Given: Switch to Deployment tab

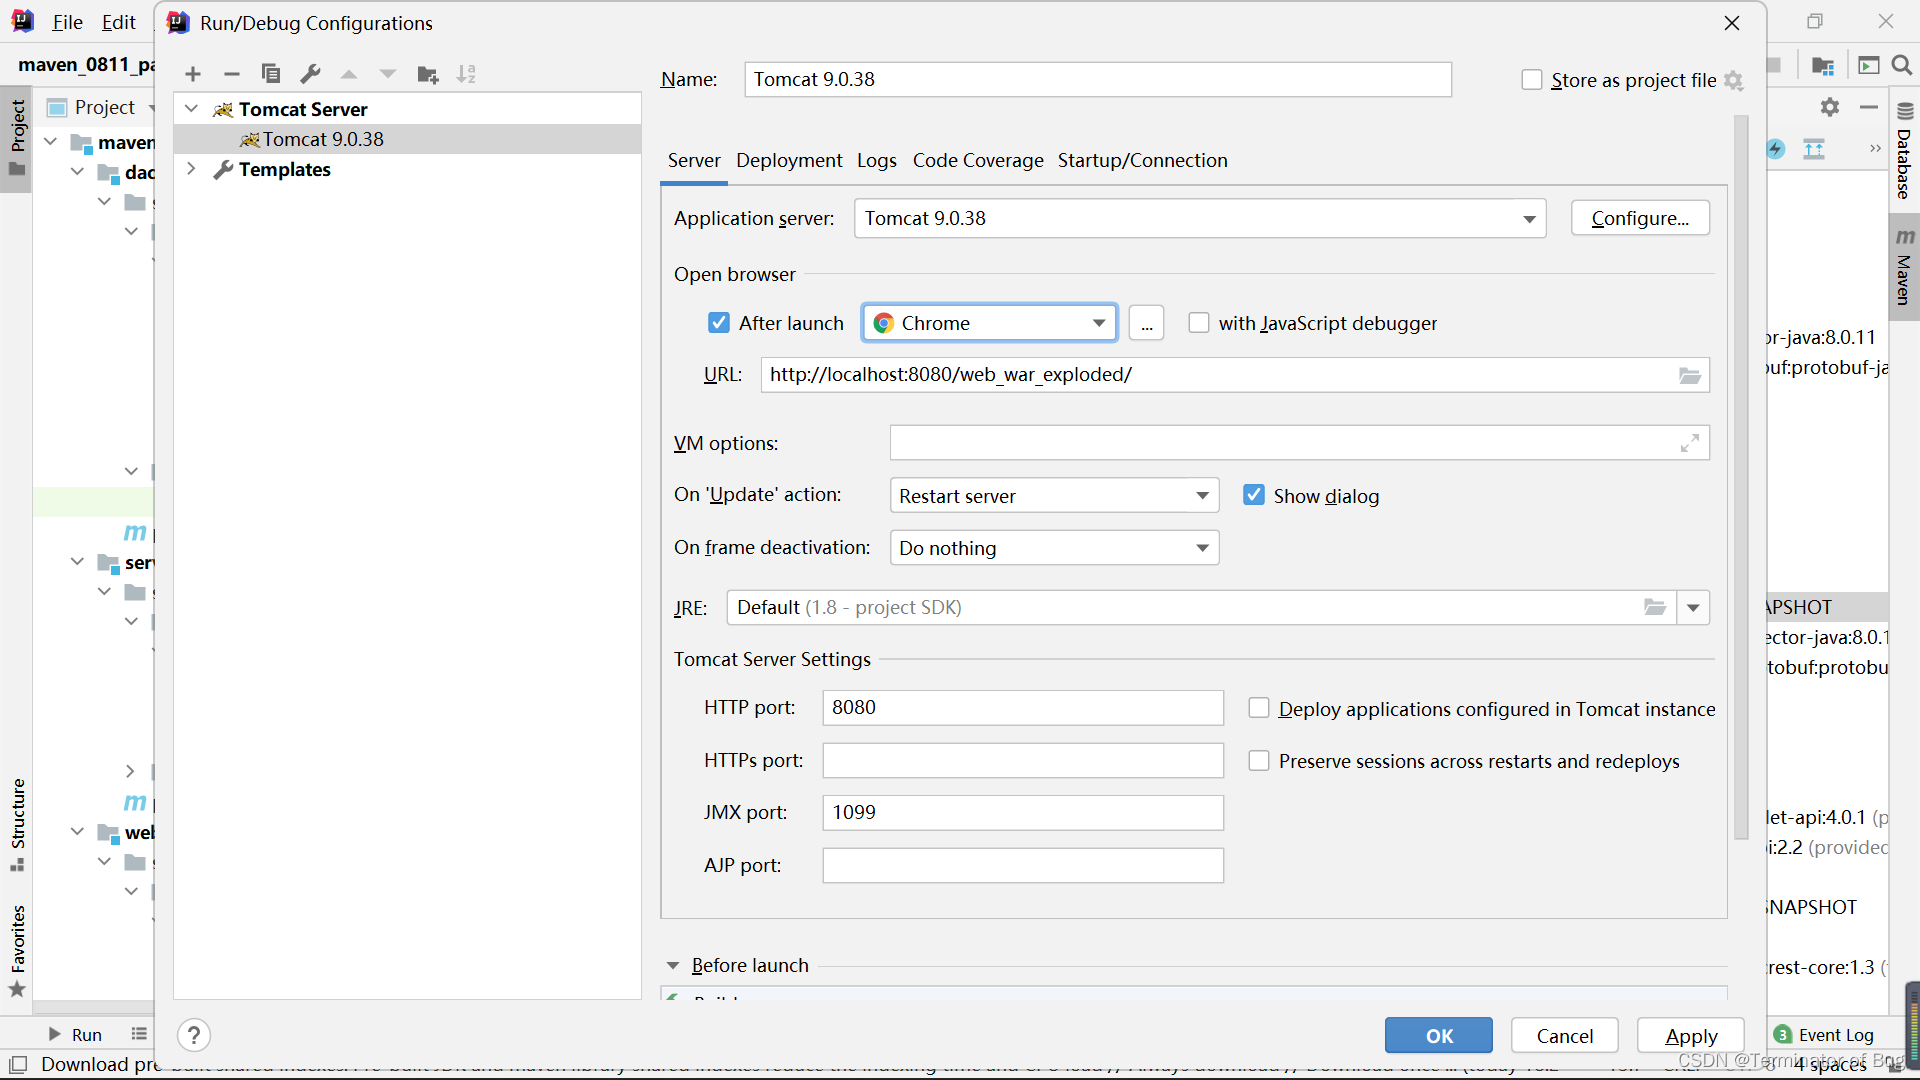Looking at the screenshot, I should click(x=789, y=160).
